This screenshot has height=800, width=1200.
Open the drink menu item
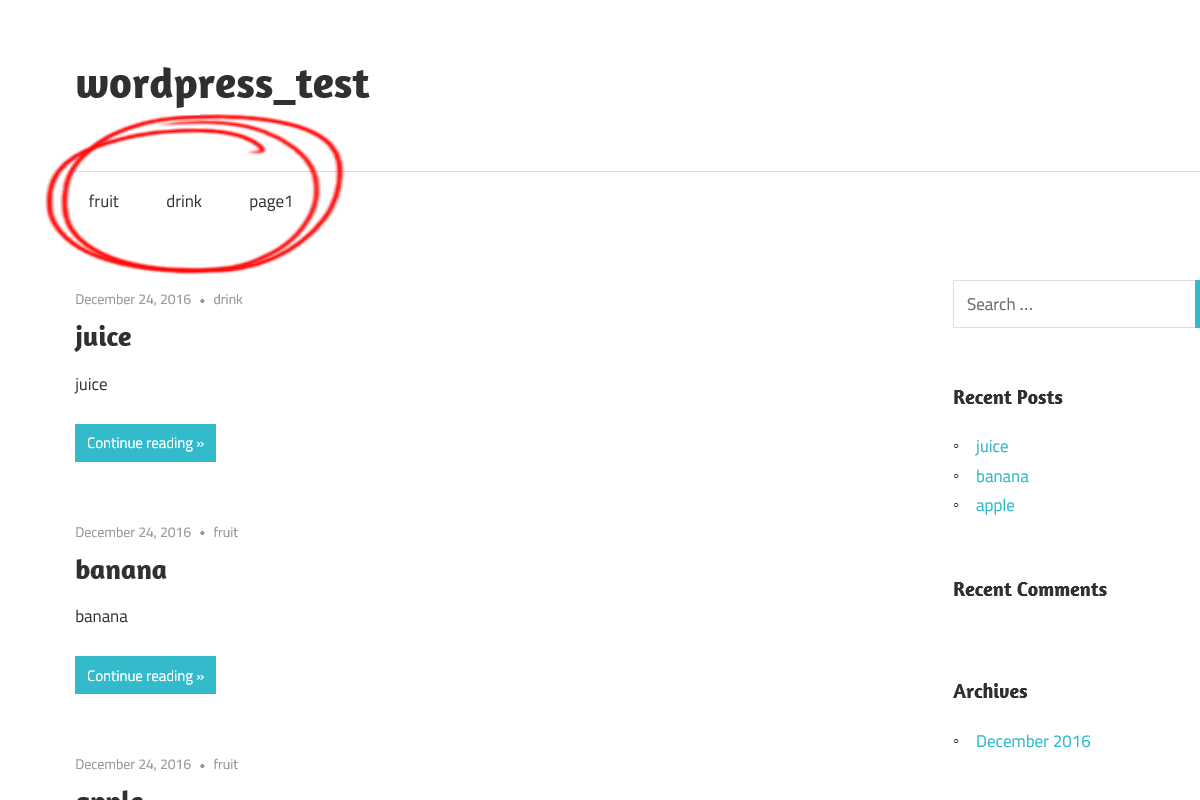pos(184,201)
